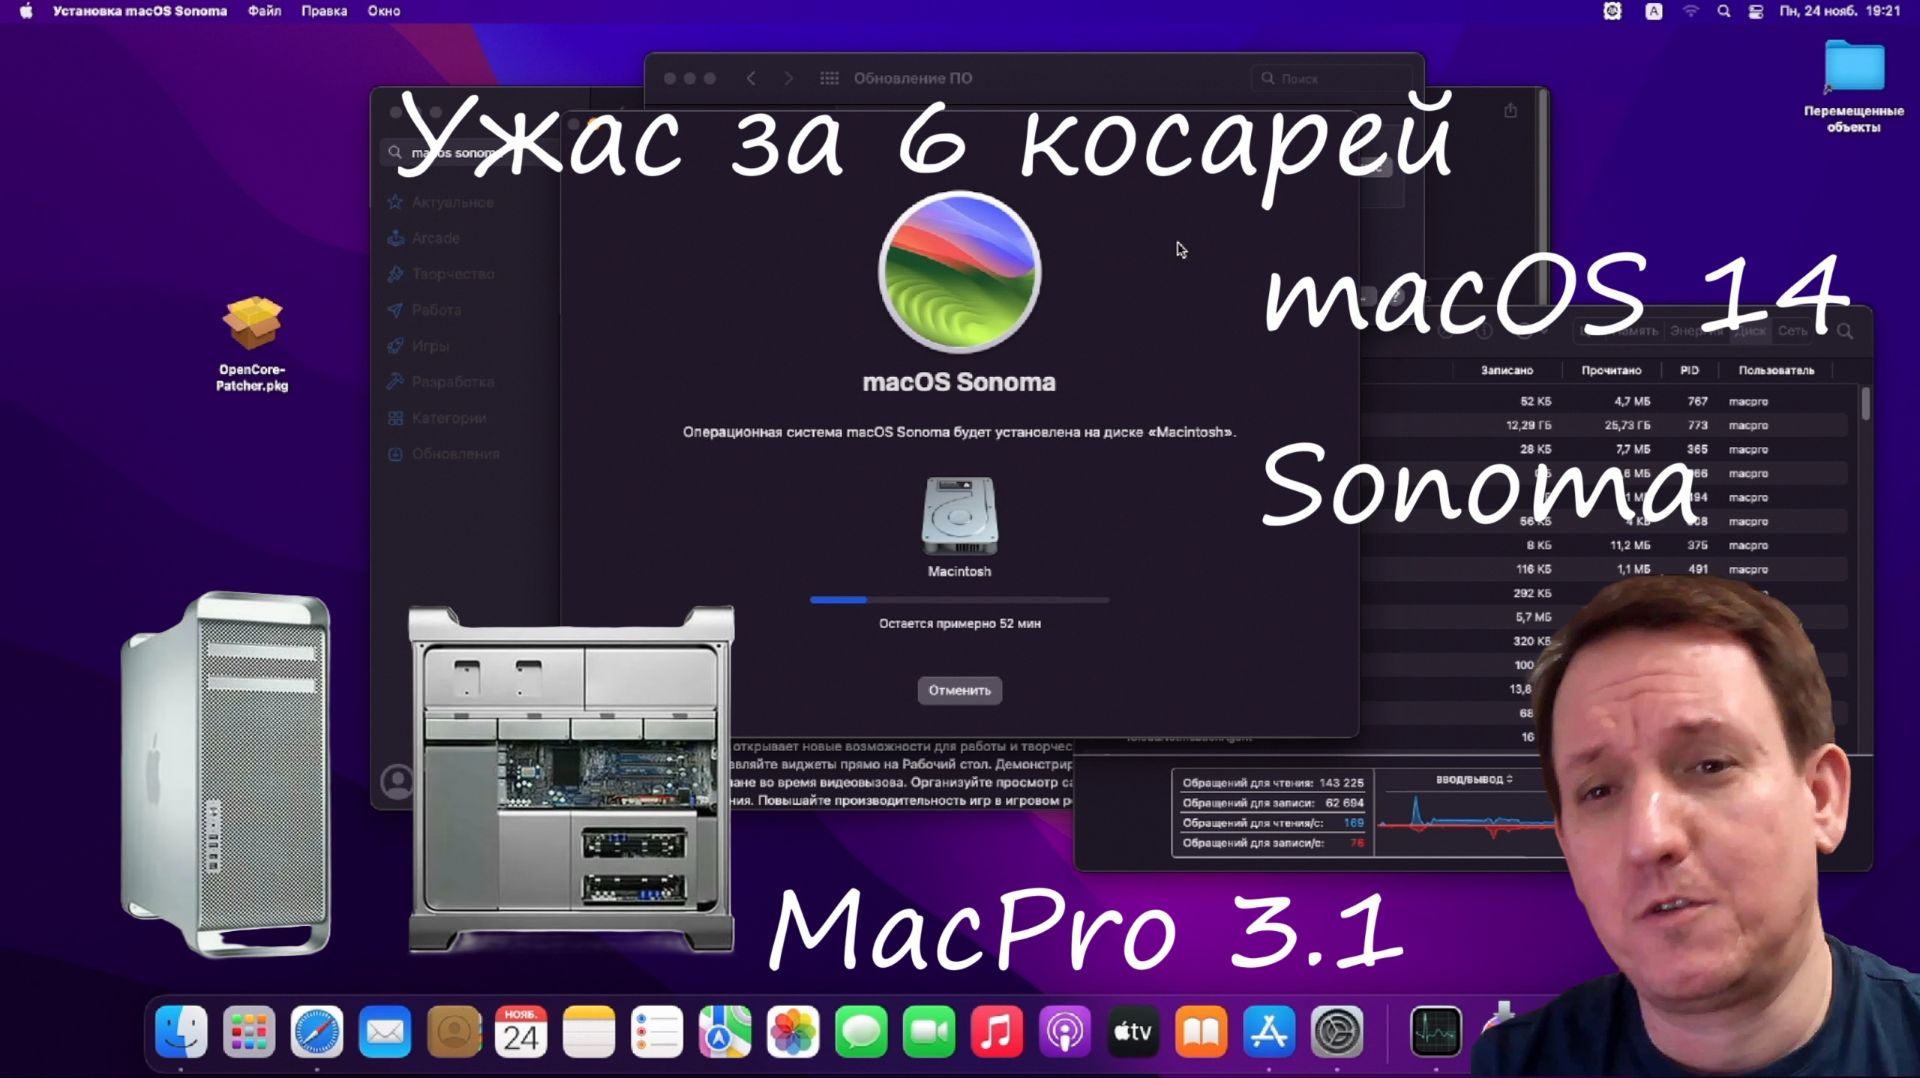Open Обновления in the App Store sidebar
Image resolution: width=1920 pixels, height=1078 pixels.
[443, 454]
